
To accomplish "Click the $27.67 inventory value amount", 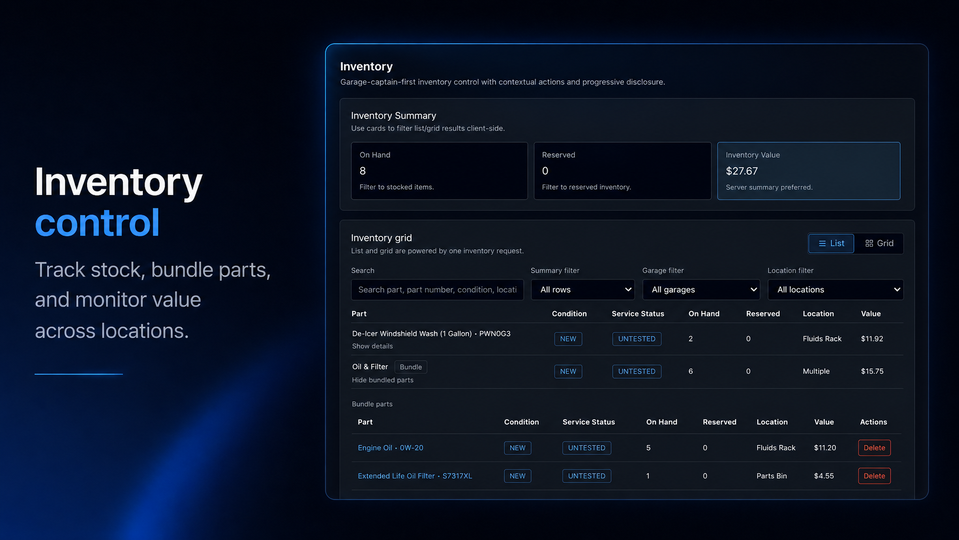I will [x=741, y=171].
